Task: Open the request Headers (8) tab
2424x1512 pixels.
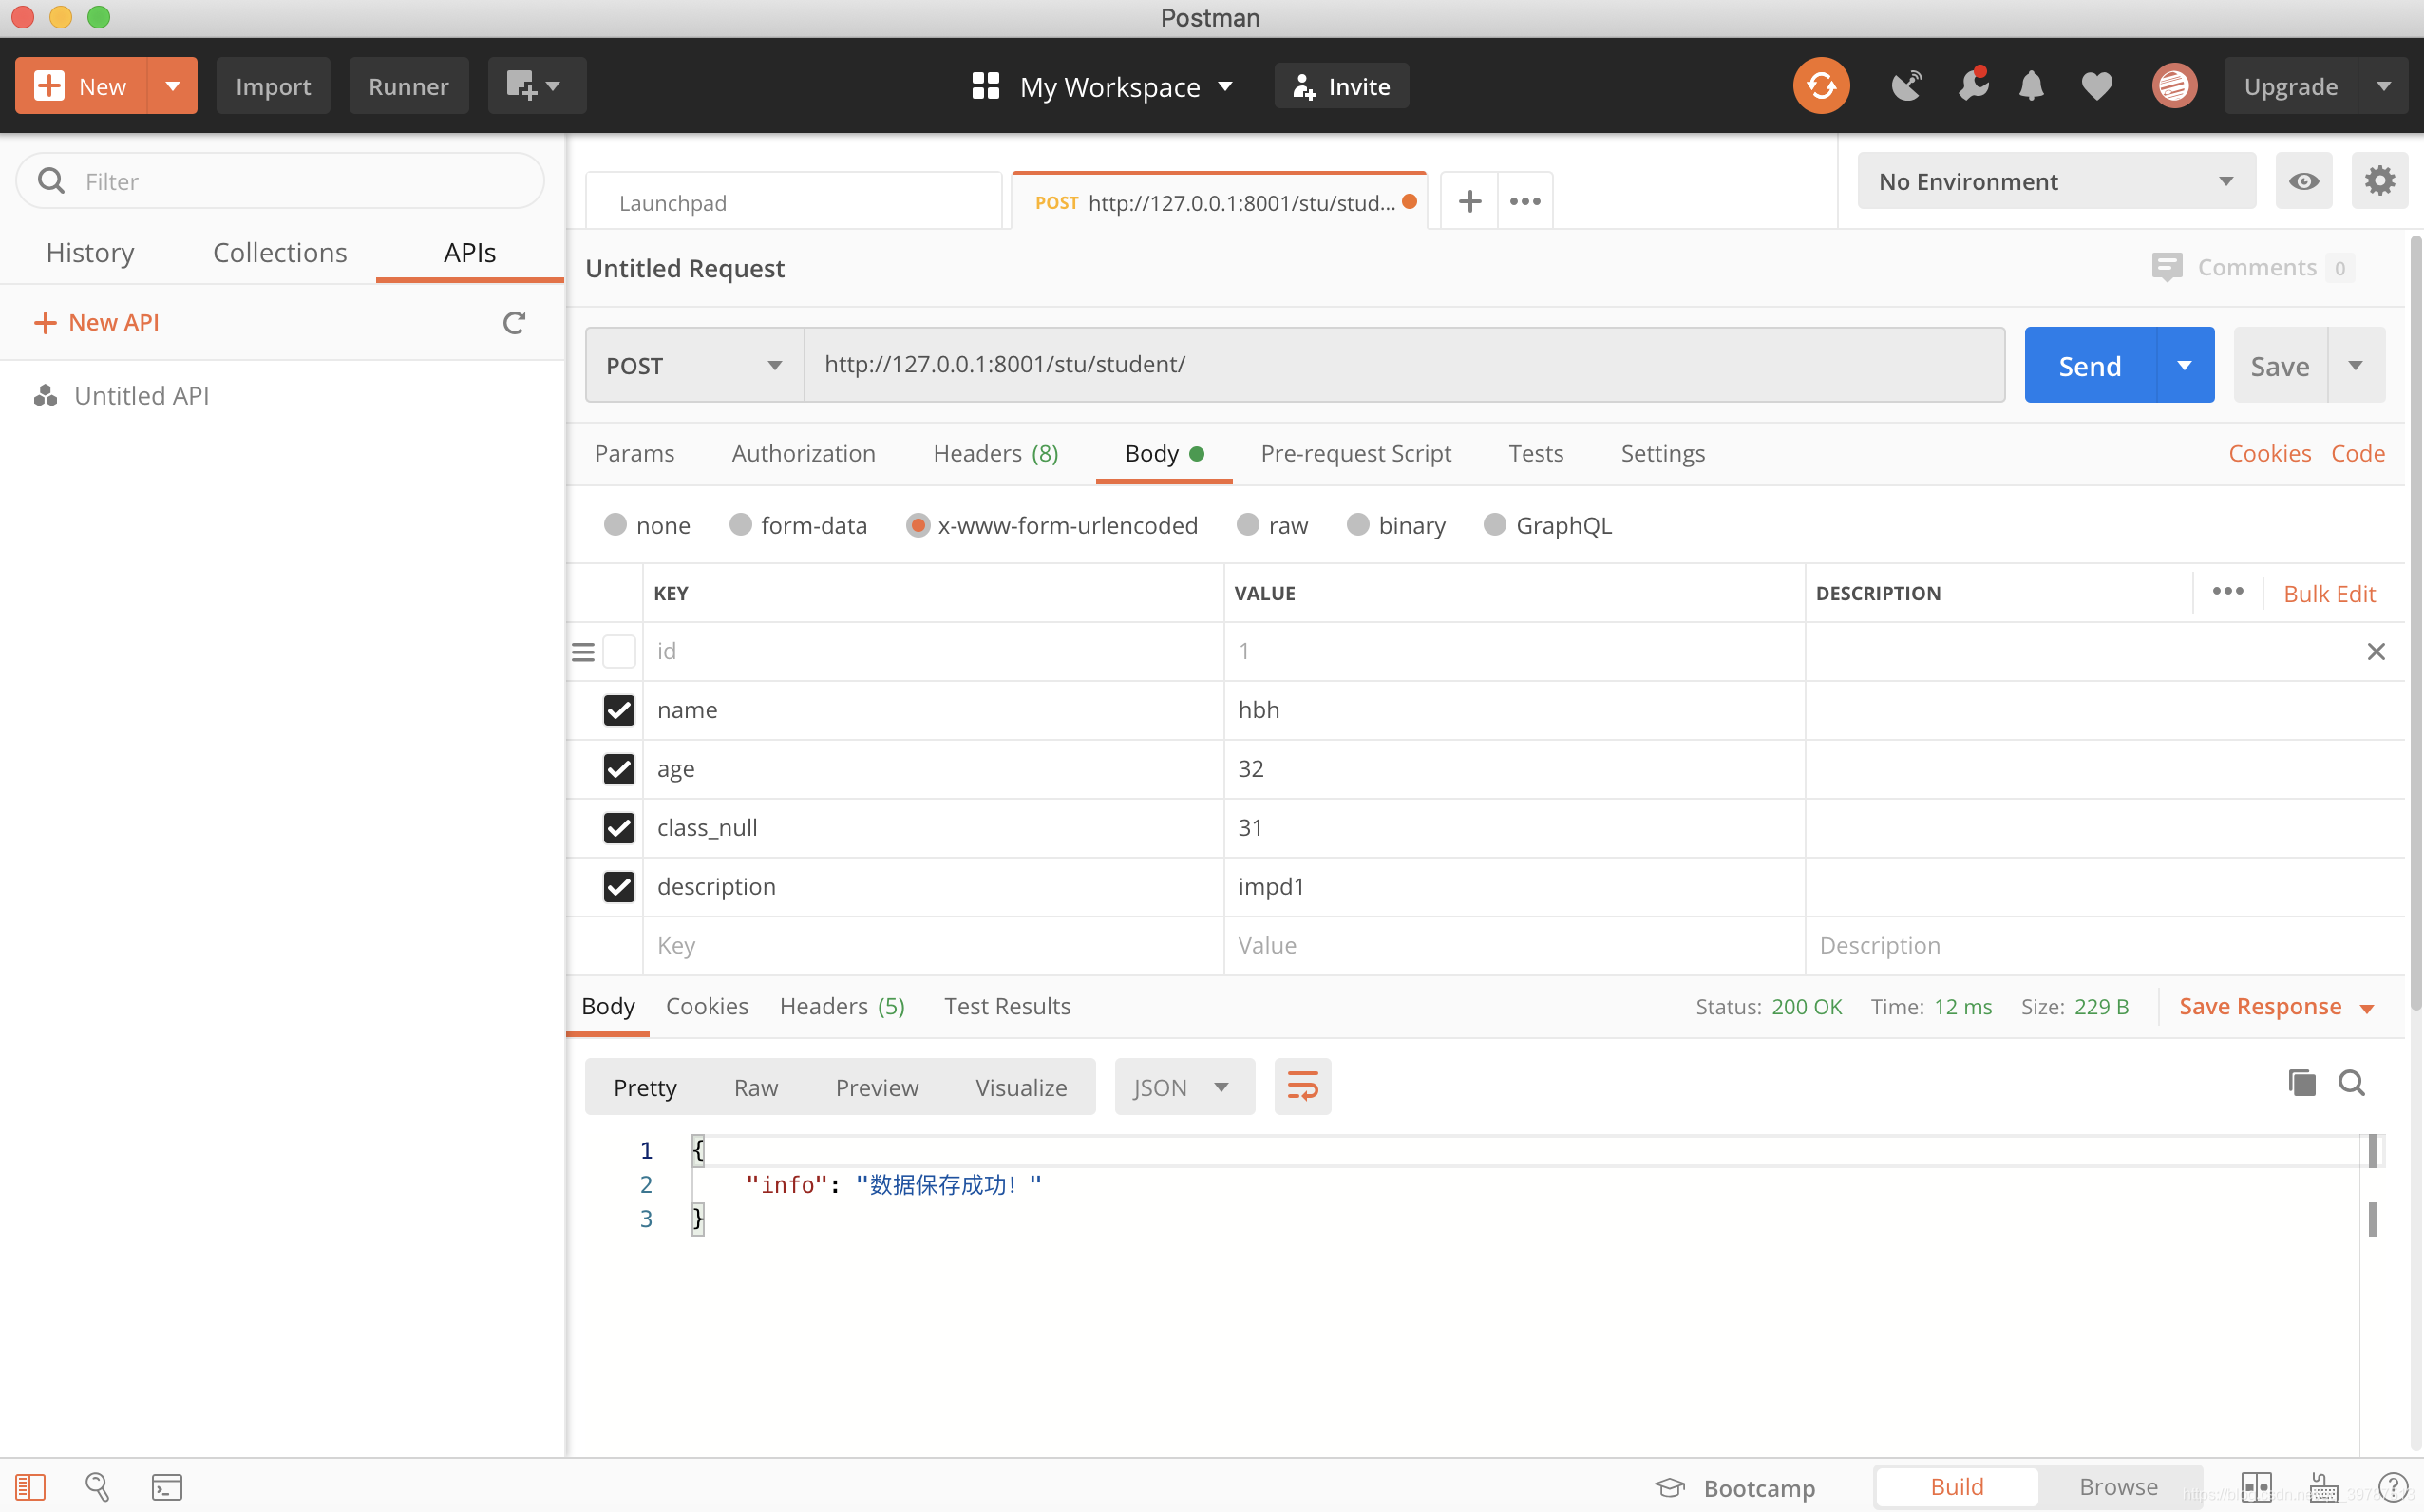Action: pos(995,454)
